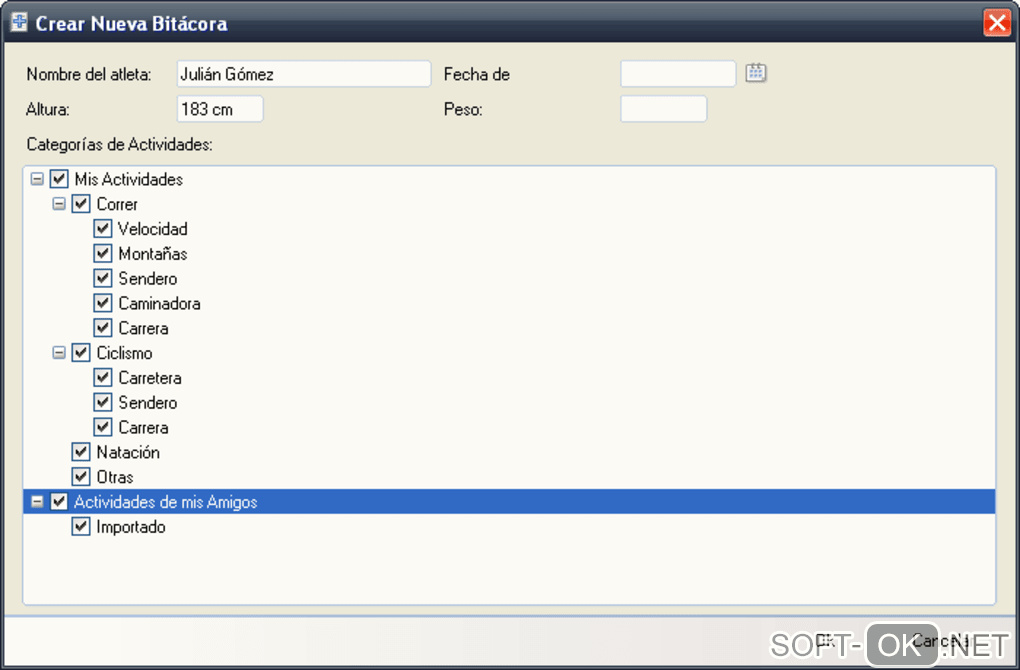Select Actividades de mis Amigos row label
Viewport: 1020px width, 670px height.
point(166,502)
